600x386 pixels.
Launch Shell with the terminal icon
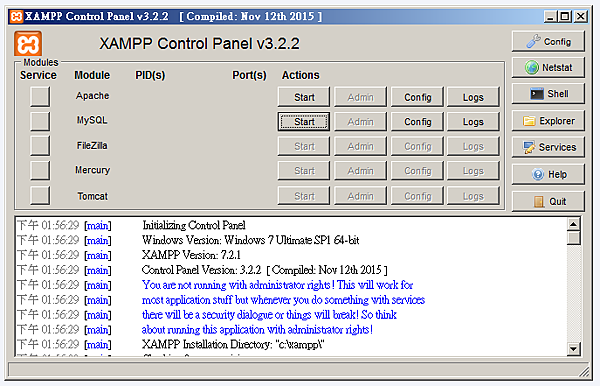[548, 94]
